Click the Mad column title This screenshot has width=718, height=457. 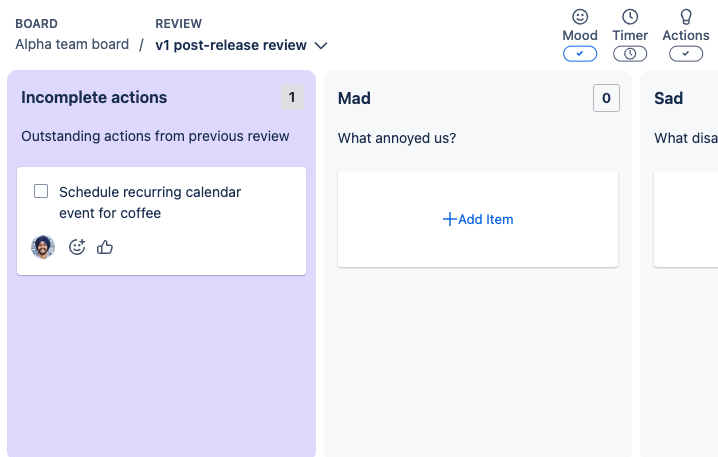tap(354, 98)
